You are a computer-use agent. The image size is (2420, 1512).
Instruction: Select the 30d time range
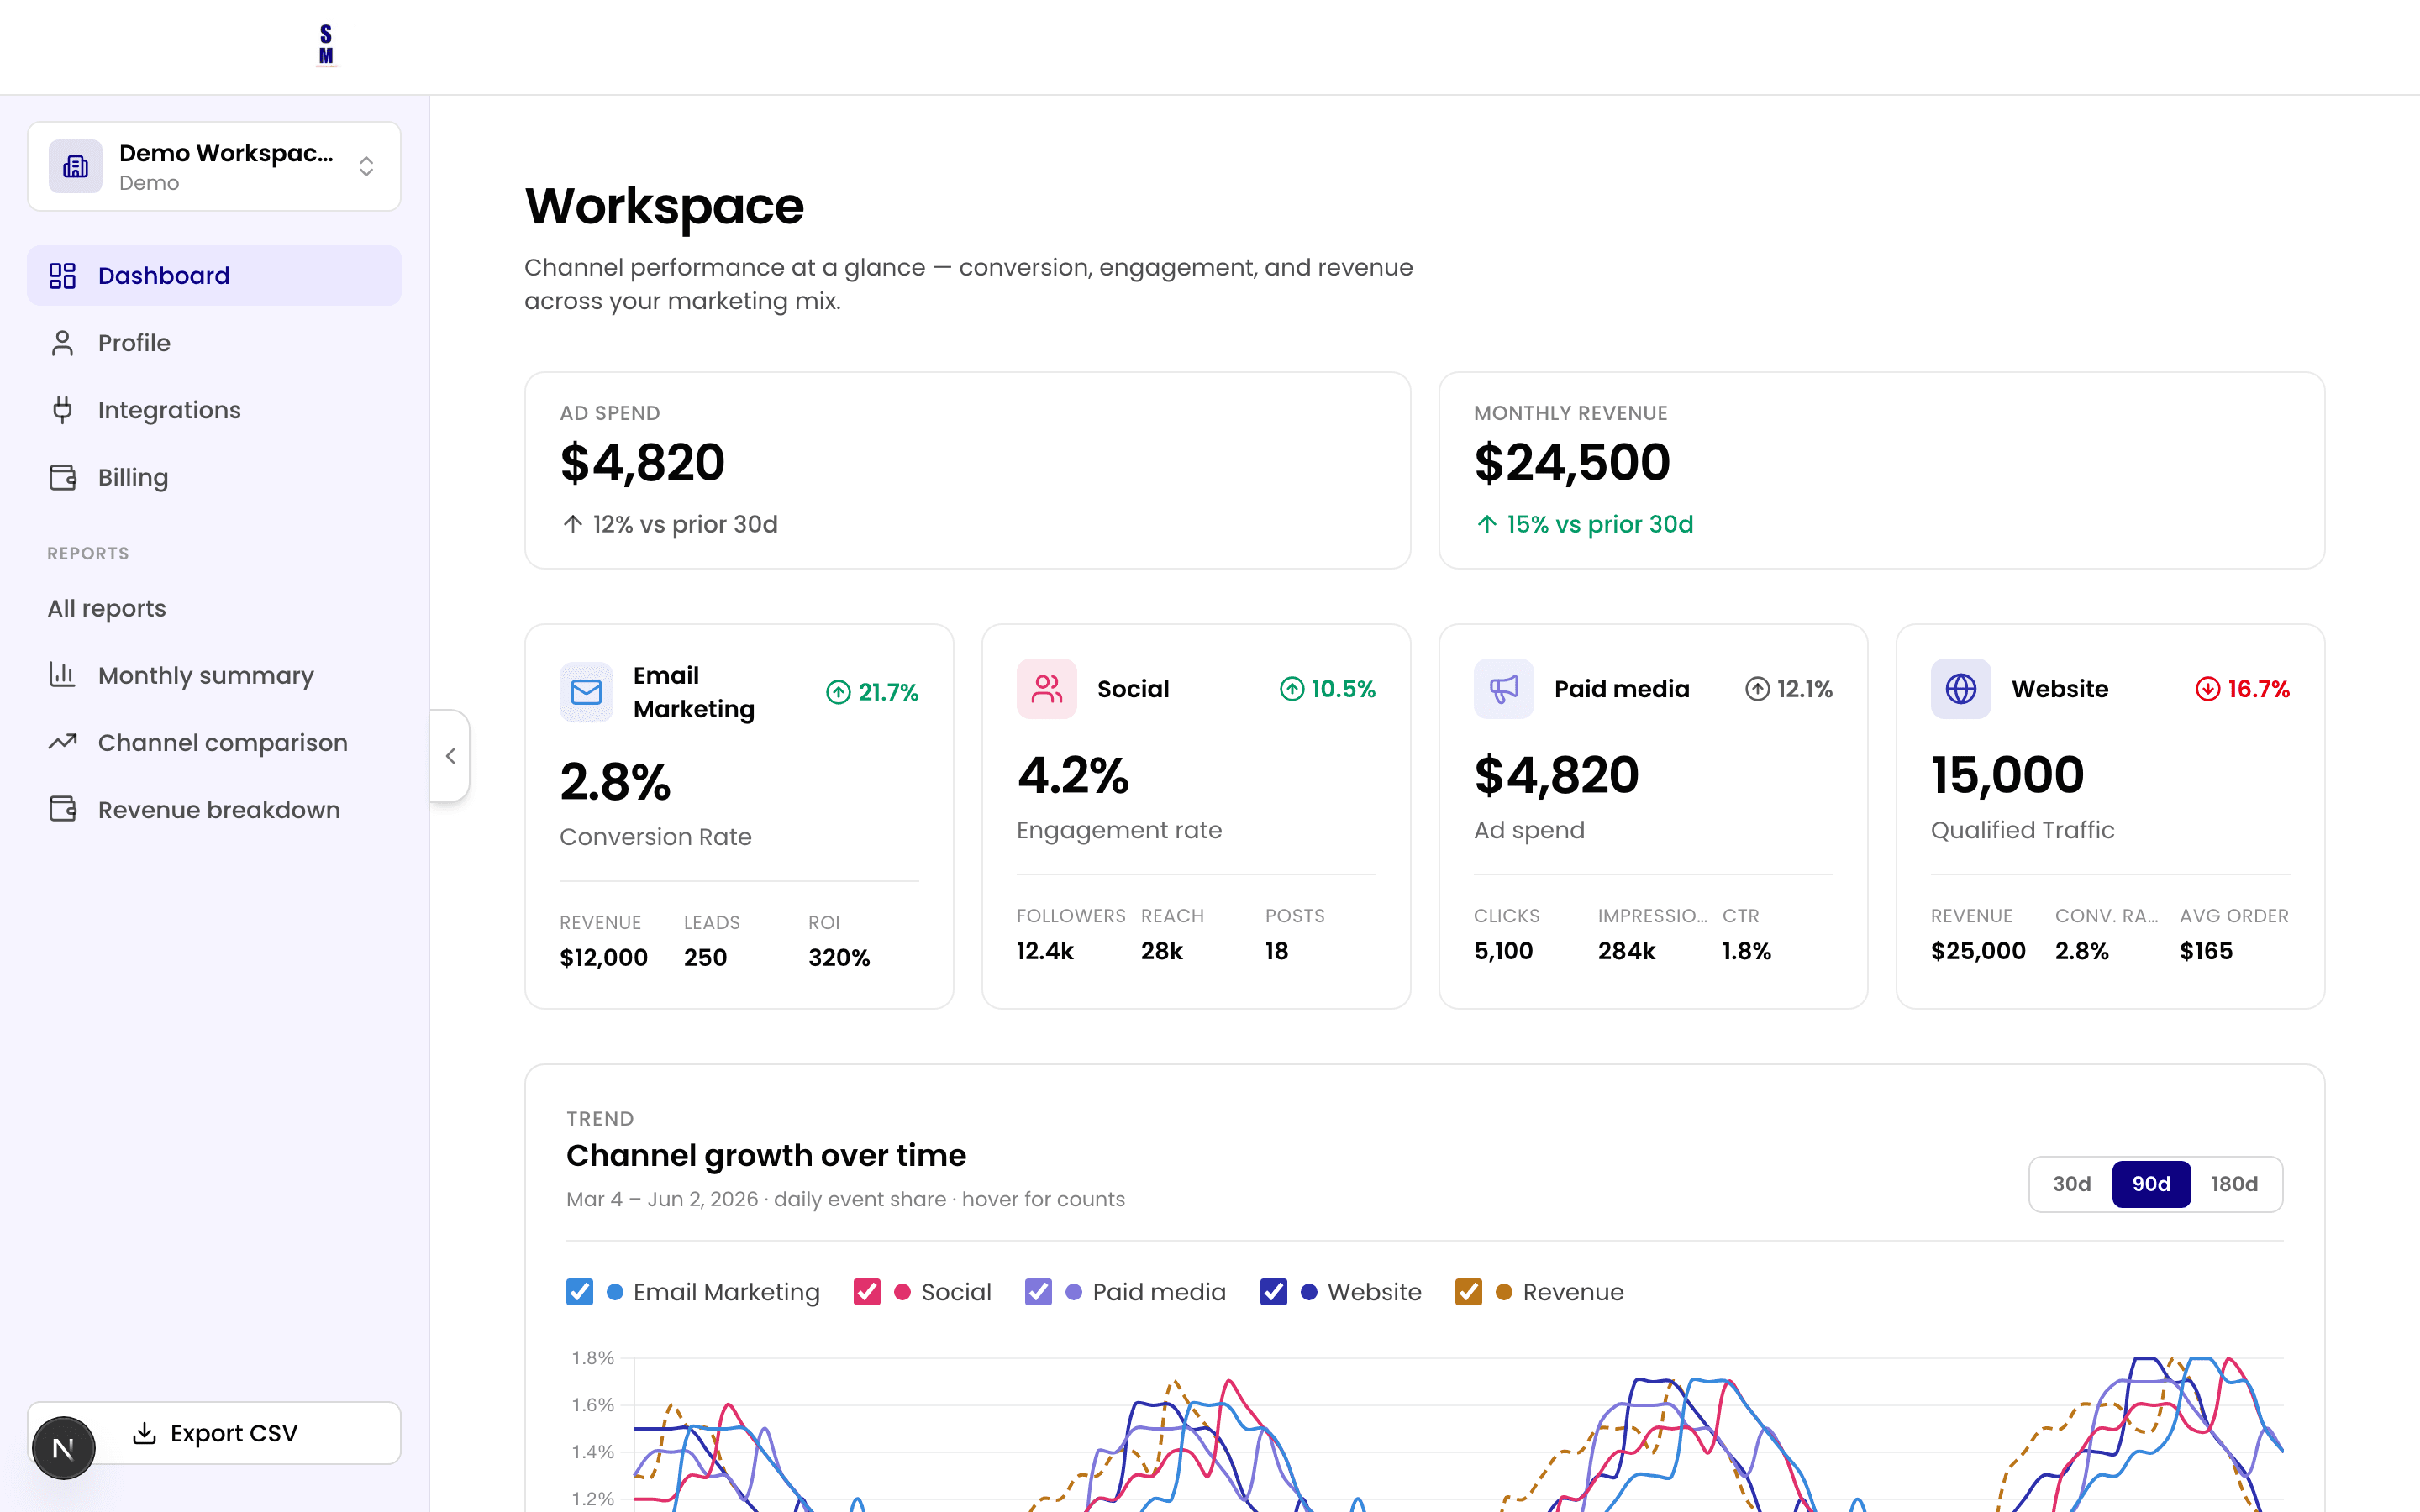coord(2072,1184)
